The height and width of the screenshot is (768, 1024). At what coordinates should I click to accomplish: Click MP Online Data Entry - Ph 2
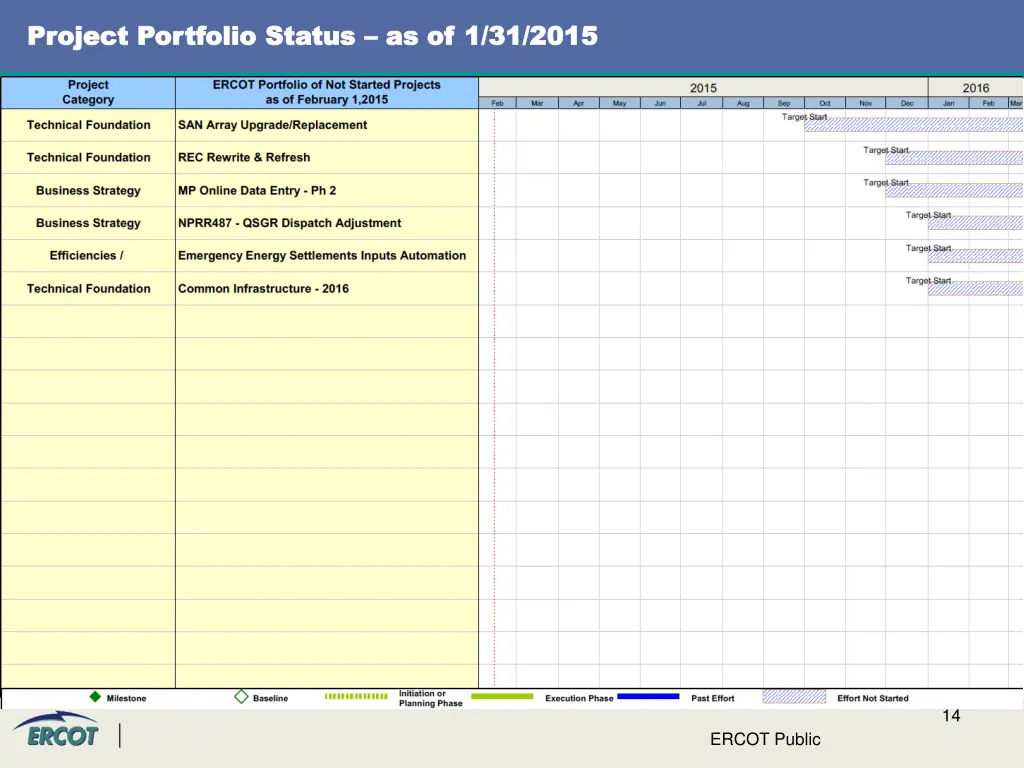pos(257,191)
